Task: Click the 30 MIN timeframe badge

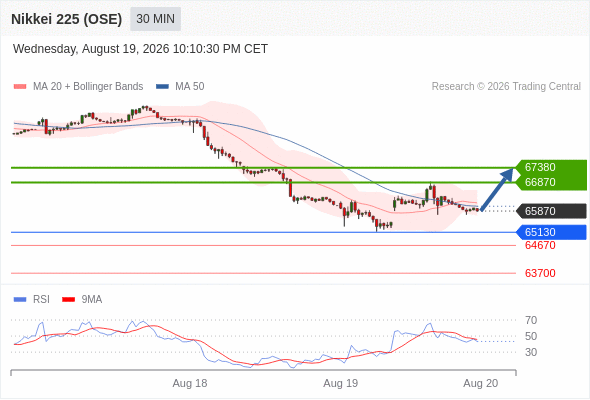Action: pyautogui.click(x=155, y=19)
